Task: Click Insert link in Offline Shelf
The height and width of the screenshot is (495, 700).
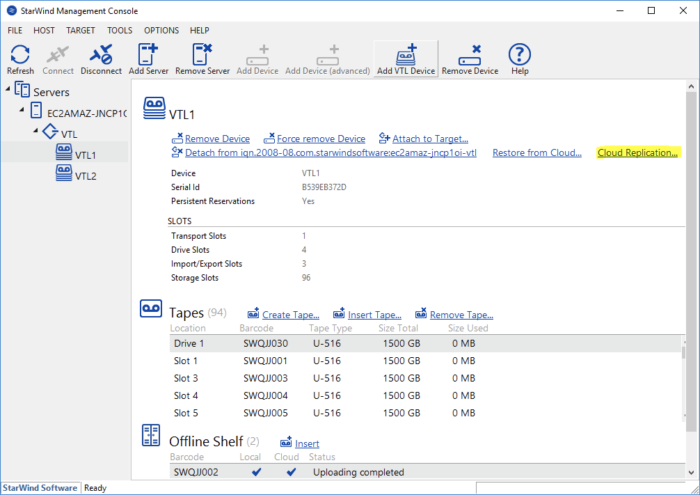Action: pyautogui.click(x=306, y=443)
